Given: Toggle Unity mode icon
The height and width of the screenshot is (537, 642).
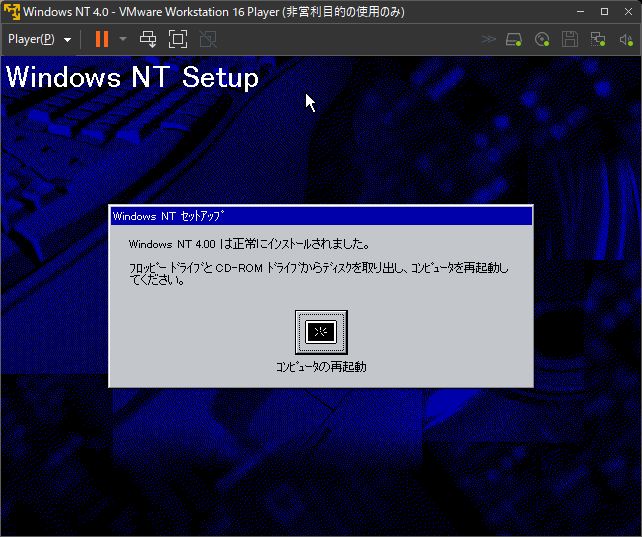Looking at the screenshot, I should point(208,39).
